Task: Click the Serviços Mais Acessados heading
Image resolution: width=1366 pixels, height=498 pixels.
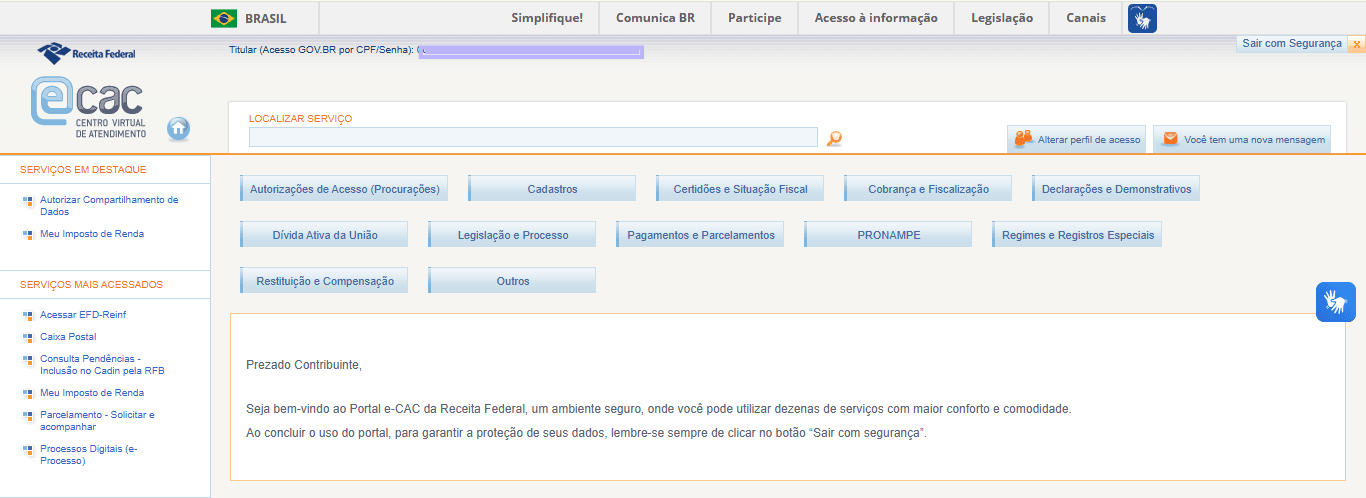Action: pyautogui.click(x=91, y=285)
